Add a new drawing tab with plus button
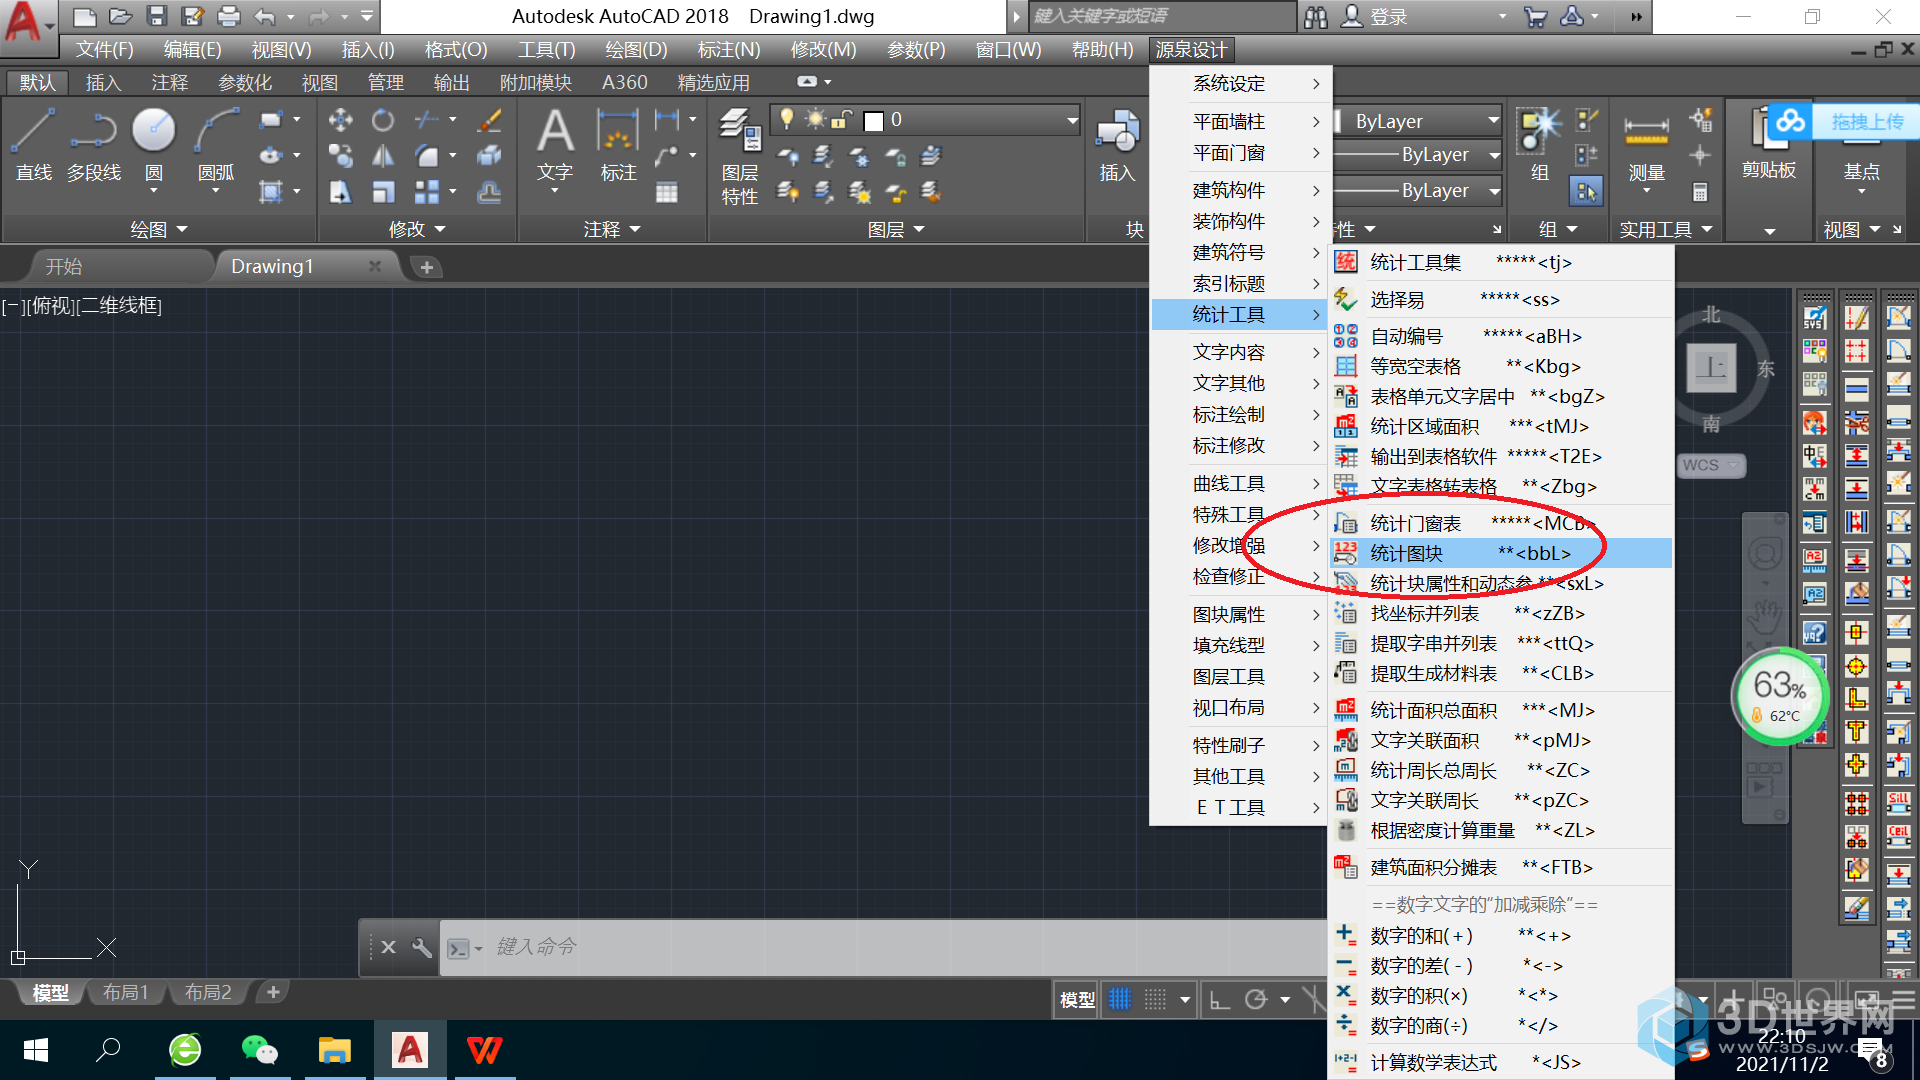This screenshot has width=1920, height=1080. [x=427, y=267]
